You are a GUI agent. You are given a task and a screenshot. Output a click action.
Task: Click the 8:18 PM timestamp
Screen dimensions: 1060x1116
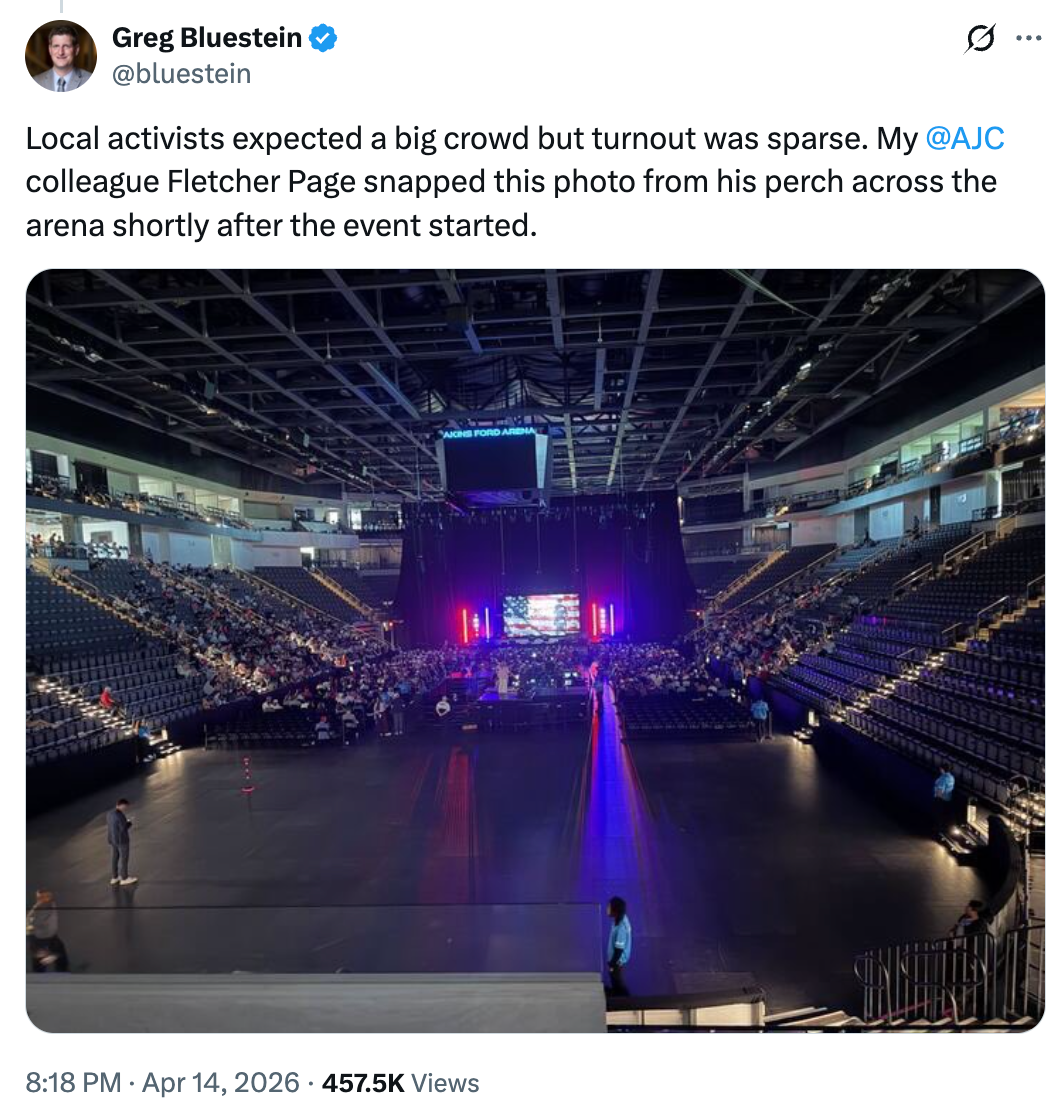click(x=74, y=1083)
